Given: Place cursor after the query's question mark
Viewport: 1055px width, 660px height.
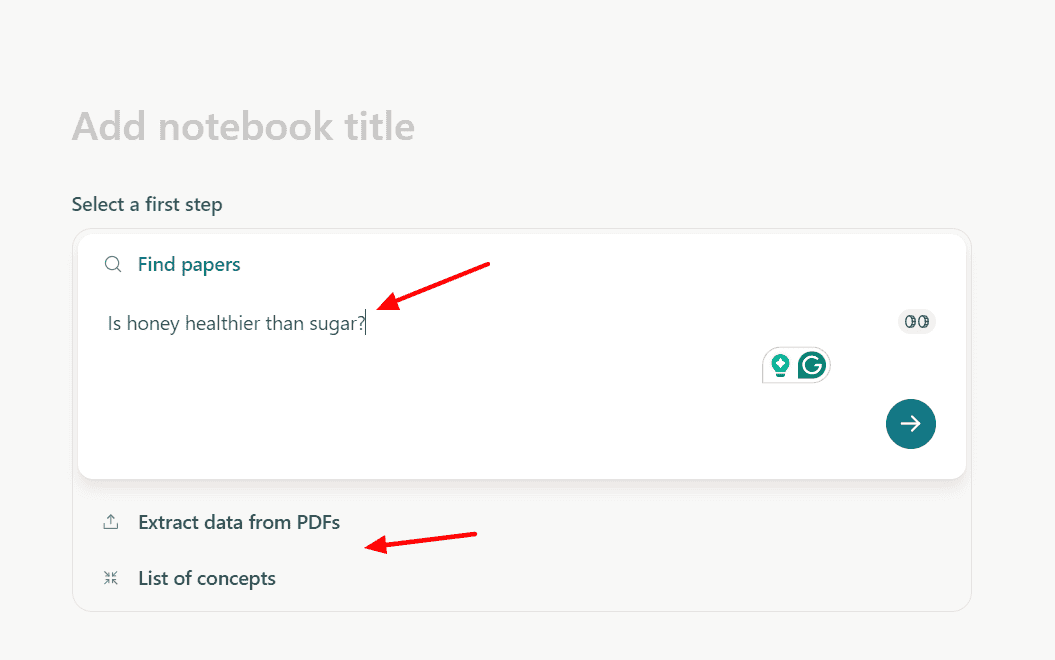Looking at the screenshot, I should (x=366, y=324).
